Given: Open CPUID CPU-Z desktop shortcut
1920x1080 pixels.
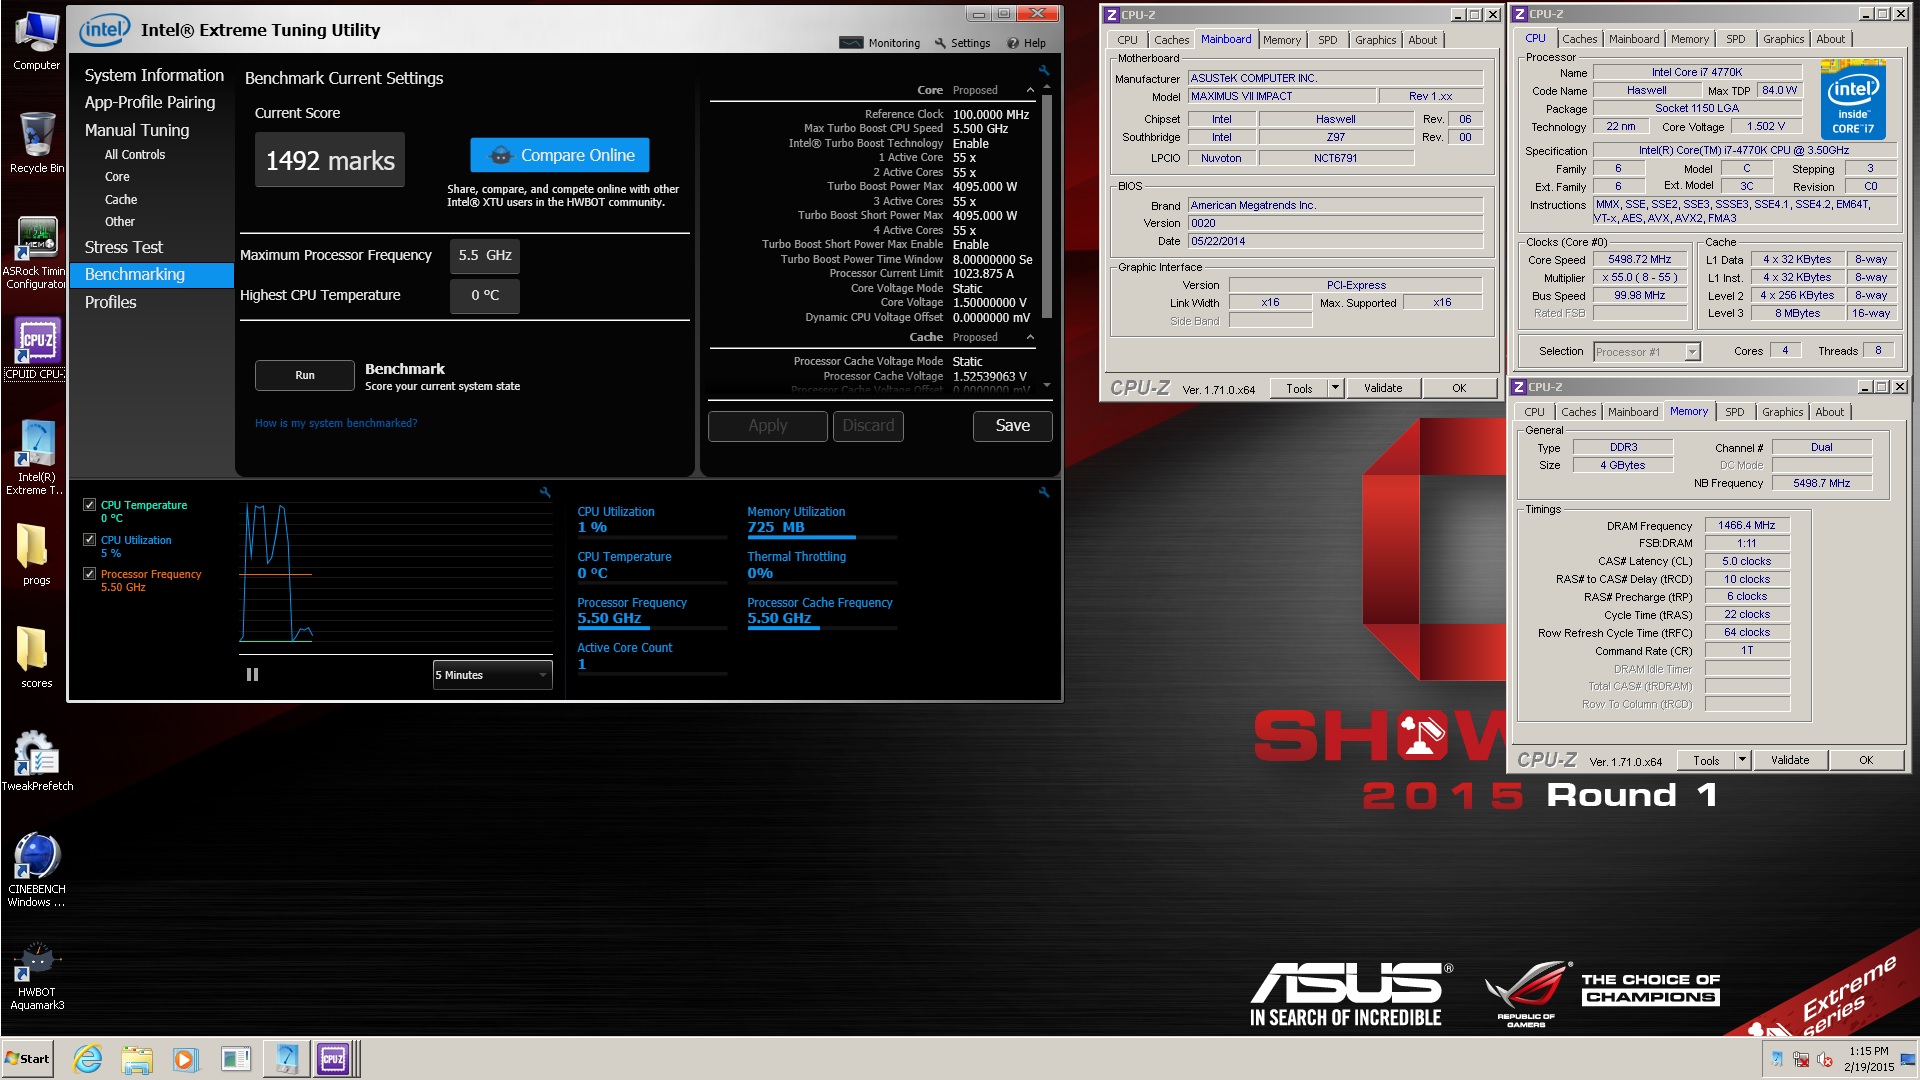Looking at the screenshot, I should pos(36,348).
